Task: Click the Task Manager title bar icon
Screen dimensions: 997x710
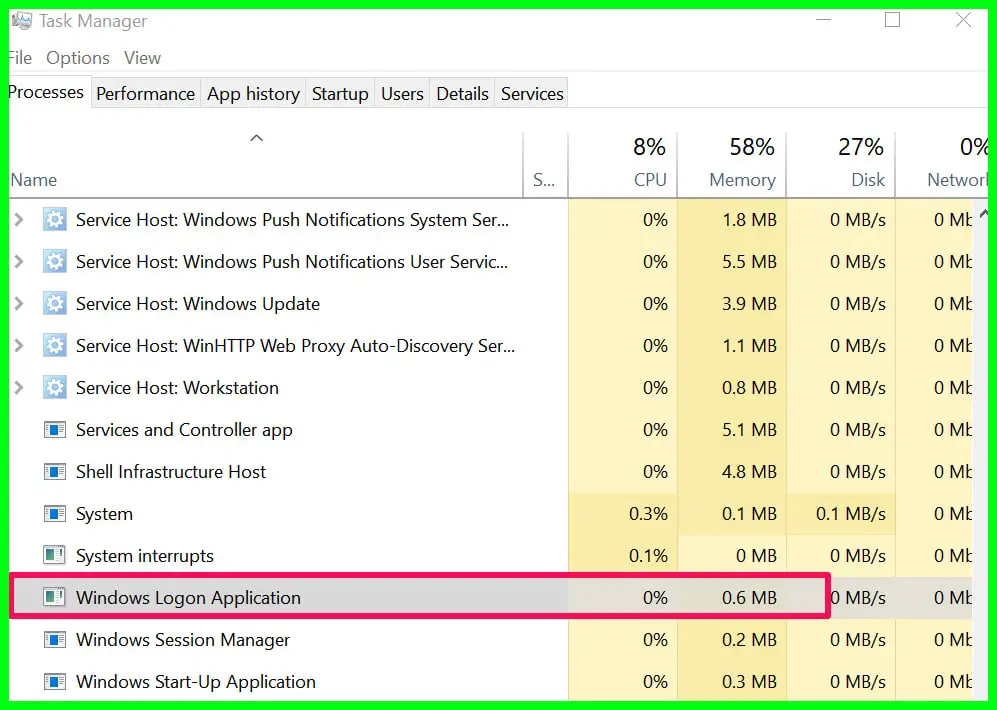Action: click(21, 21)
